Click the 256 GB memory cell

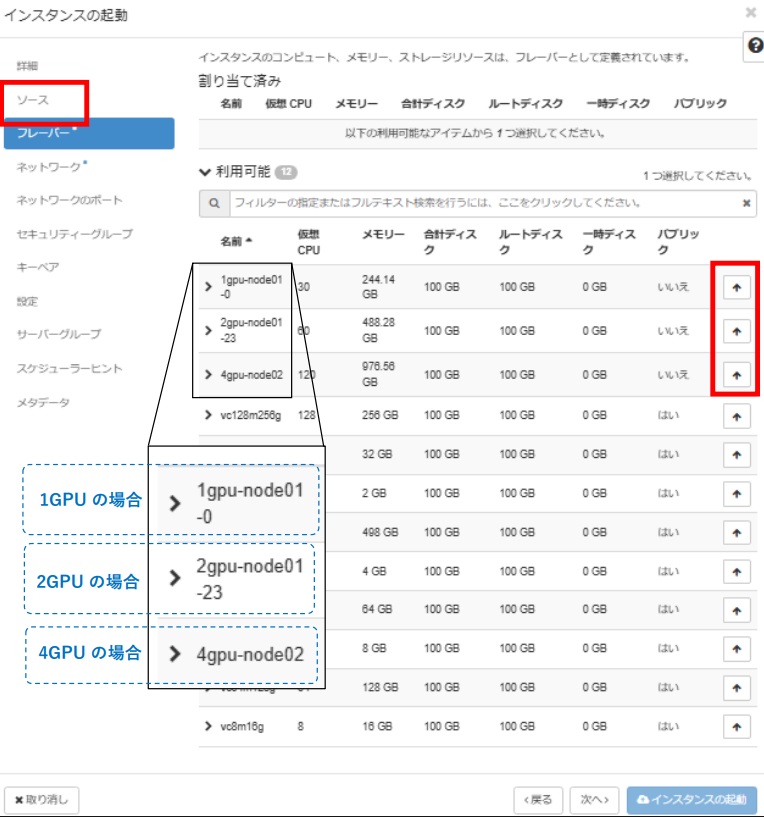tap(380, 415)
